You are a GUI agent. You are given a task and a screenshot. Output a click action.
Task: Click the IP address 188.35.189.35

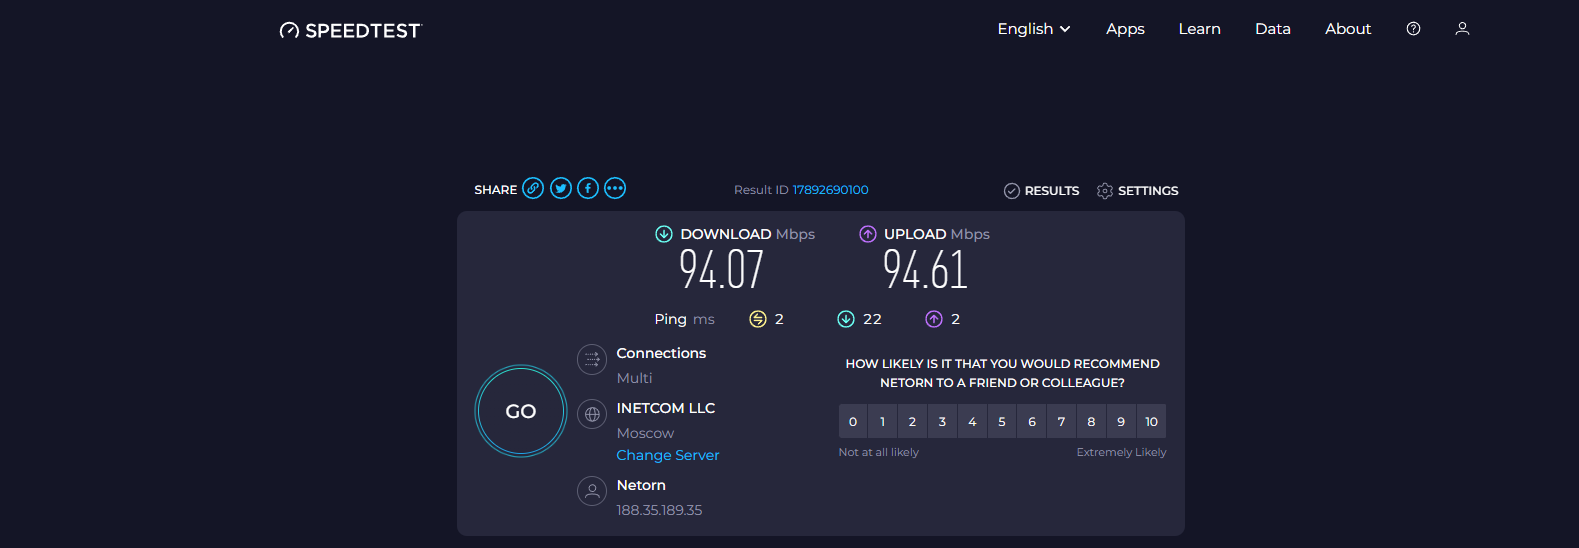pos(659,510)
